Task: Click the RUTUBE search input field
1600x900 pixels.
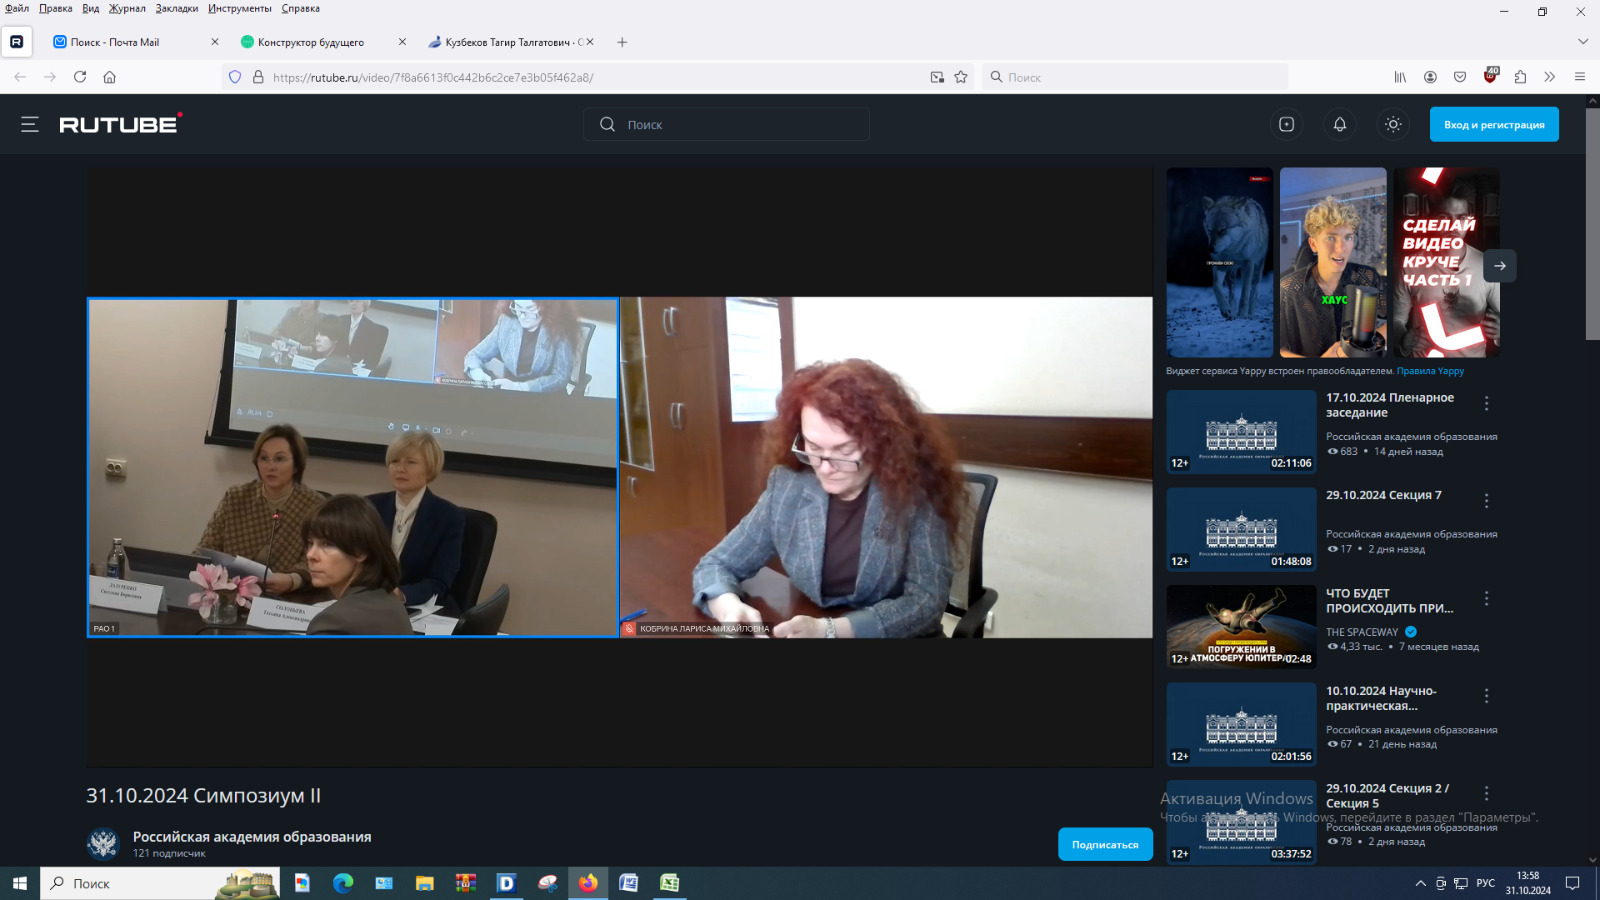Action: tap(740, 124)
